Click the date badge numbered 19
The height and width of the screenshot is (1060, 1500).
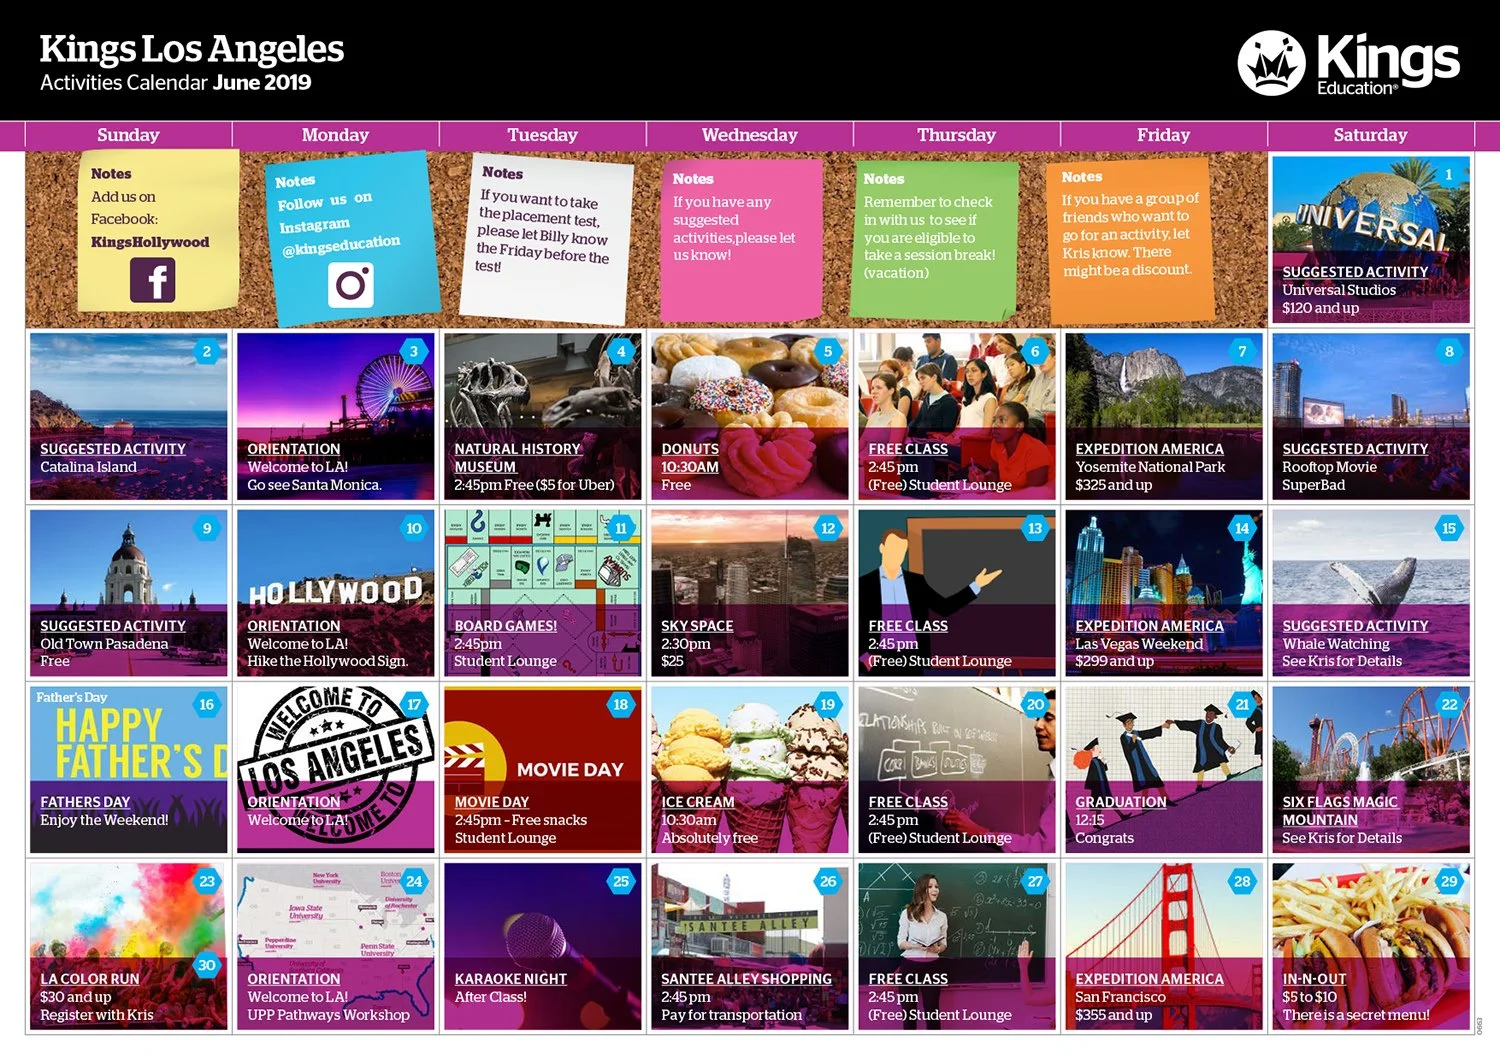[x=828, y=704]
